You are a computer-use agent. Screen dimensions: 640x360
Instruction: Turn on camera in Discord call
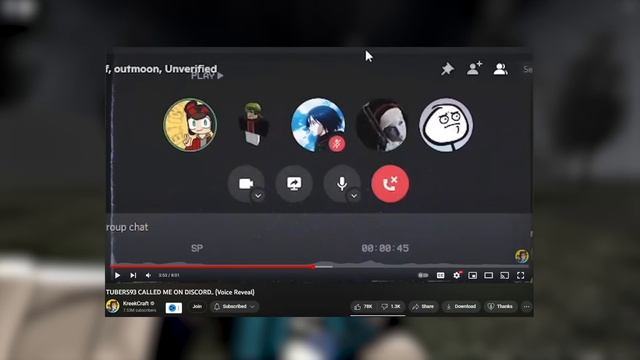(246, 184)
